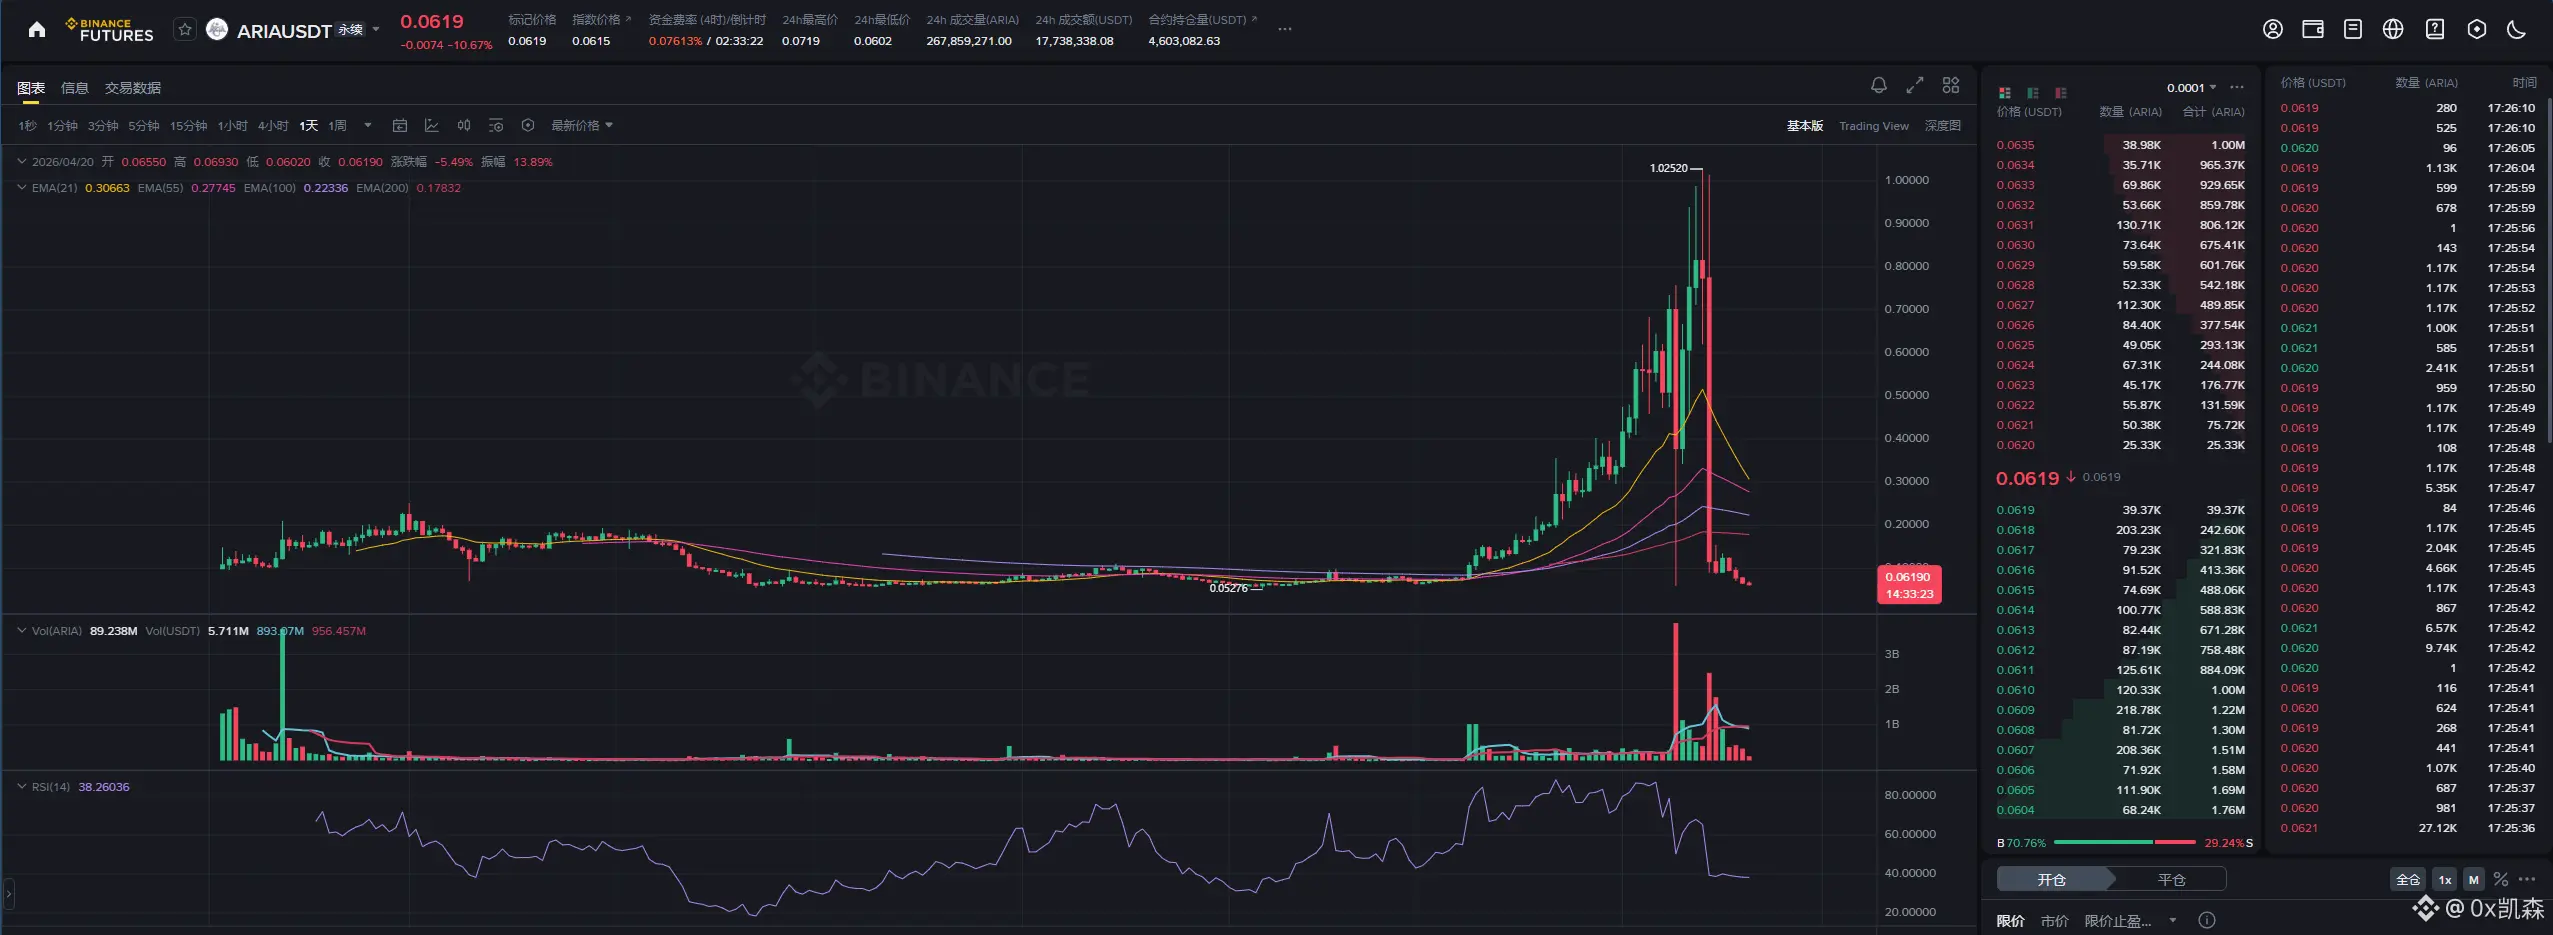Open the calendar go-to-date icon
This screenshot has height=935, width=2553.
pos(400,126)
